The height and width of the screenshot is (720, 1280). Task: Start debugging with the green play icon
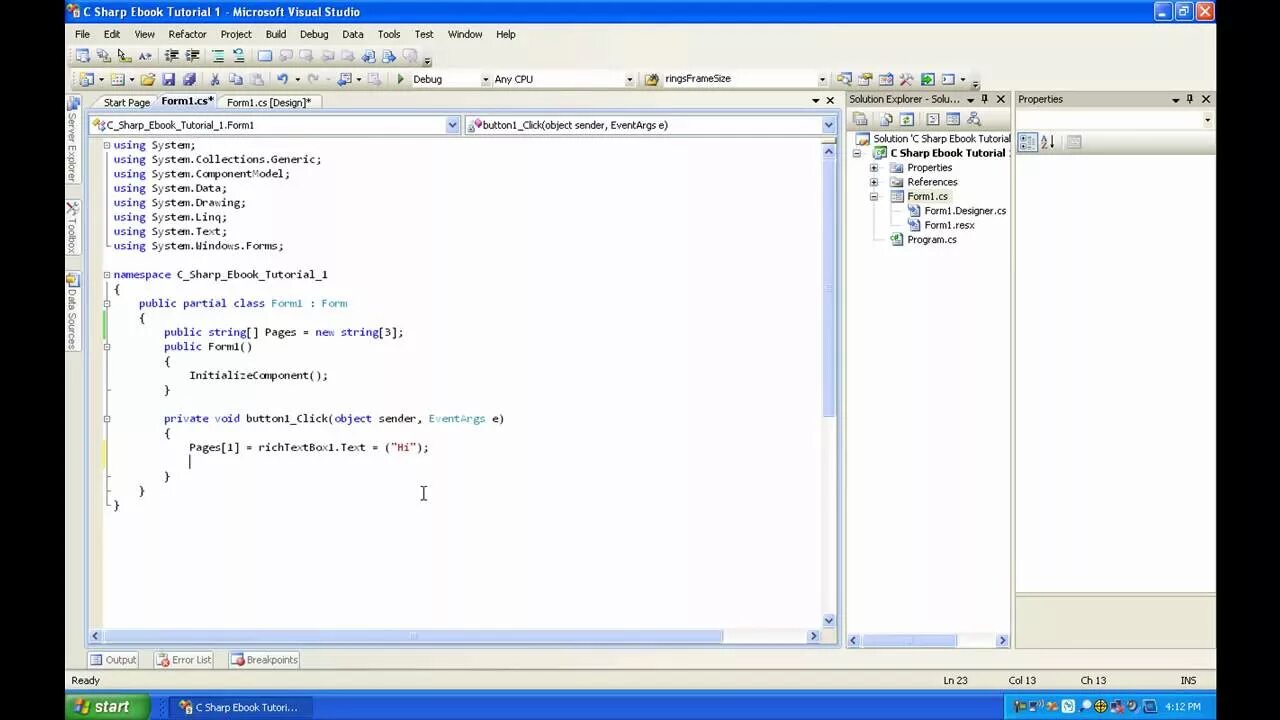pyautogui.click(x=400, y=79)
